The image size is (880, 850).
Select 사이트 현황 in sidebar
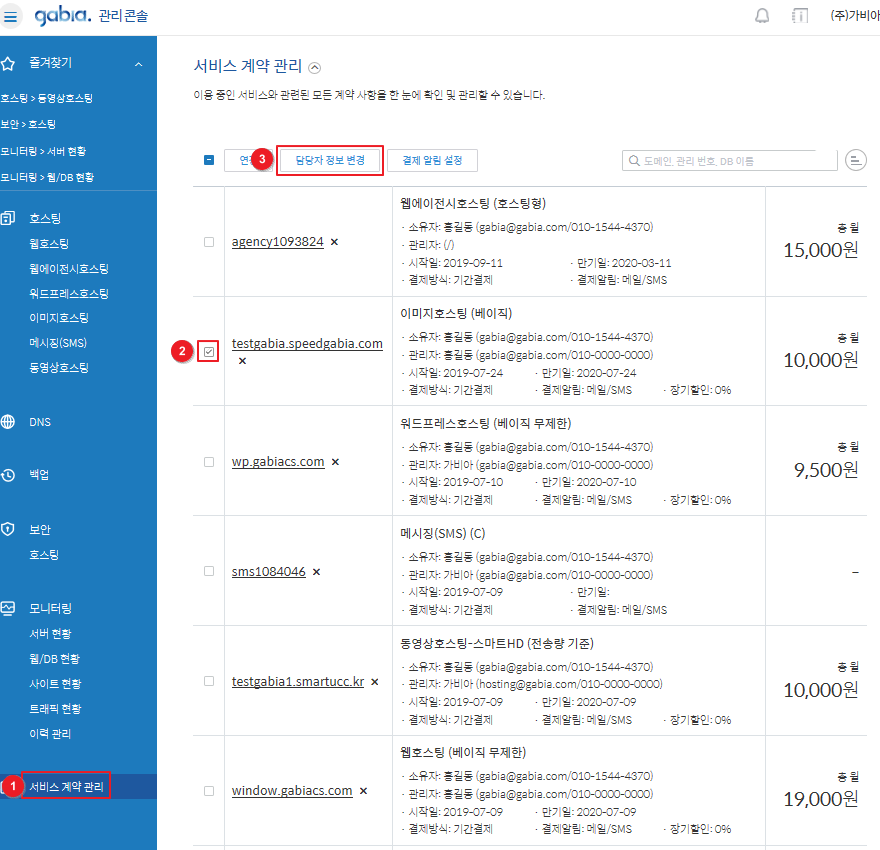point(55,683)
